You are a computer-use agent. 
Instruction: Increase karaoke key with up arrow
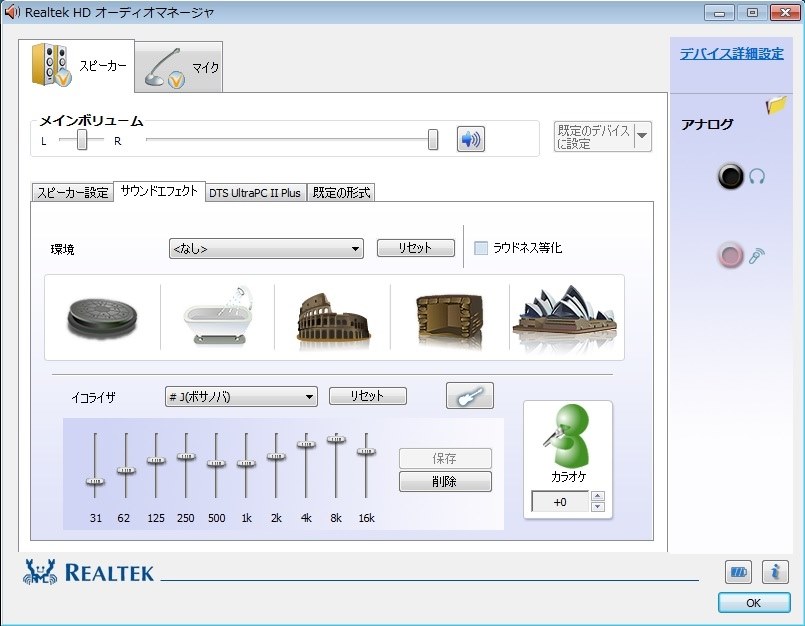(x=598, y=496)
